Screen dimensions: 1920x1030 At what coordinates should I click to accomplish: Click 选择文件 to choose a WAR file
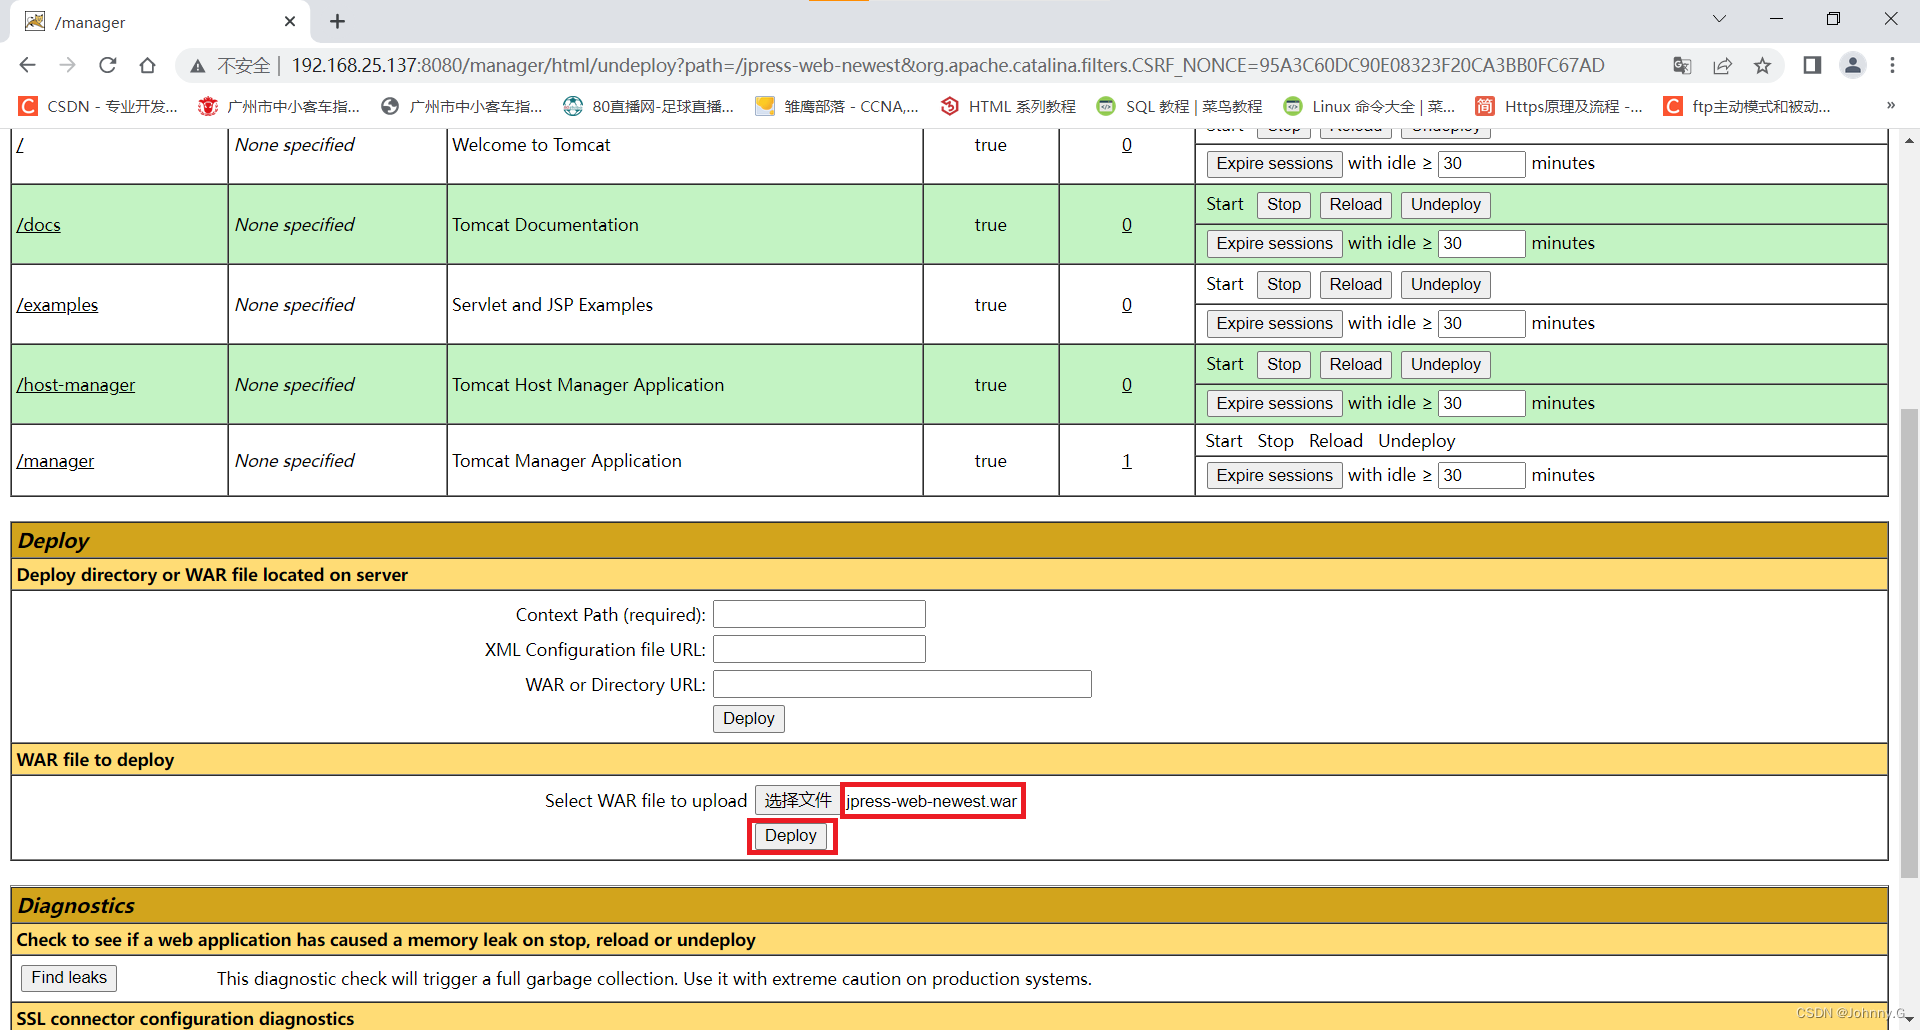pos(797,800)
